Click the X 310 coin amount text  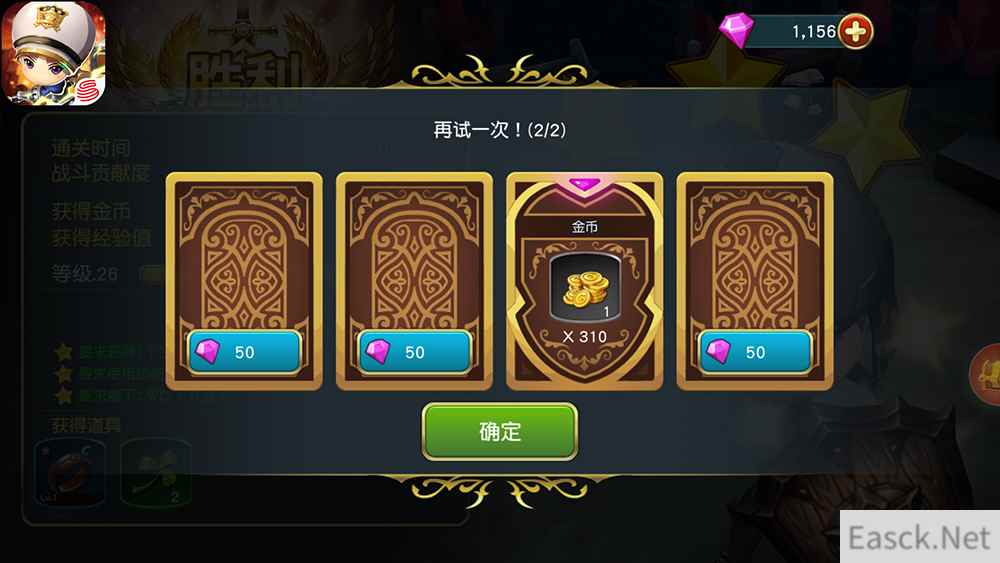click(585, 337)
